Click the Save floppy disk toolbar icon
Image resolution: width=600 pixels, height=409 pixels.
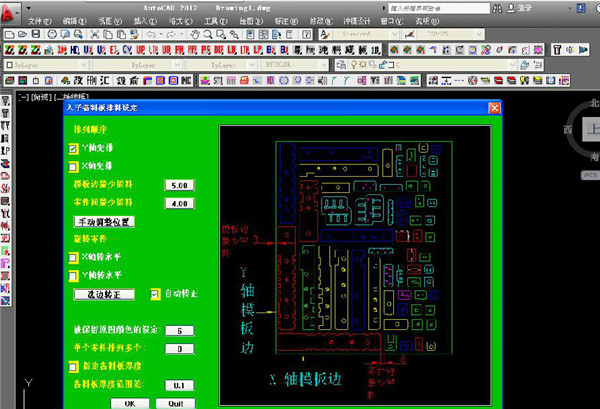tap(36, 34)
